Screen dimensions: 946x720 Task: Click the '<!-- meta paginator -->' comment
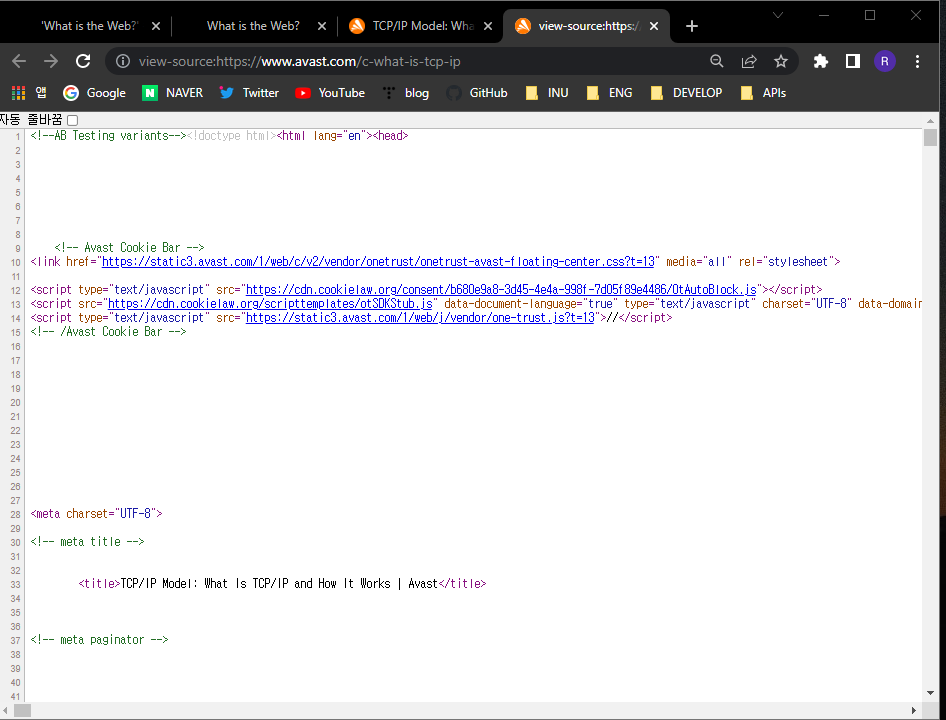(x=100, y=640)
